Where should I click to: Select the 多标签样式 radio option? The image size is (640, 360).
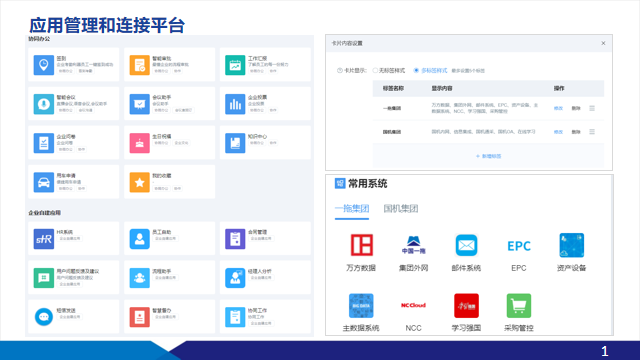[x=416, y=71]
